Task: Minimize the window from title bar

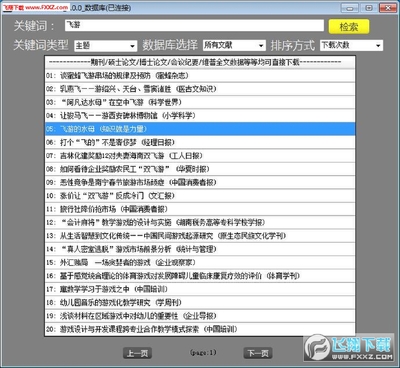Action: [x=350, y=8]
